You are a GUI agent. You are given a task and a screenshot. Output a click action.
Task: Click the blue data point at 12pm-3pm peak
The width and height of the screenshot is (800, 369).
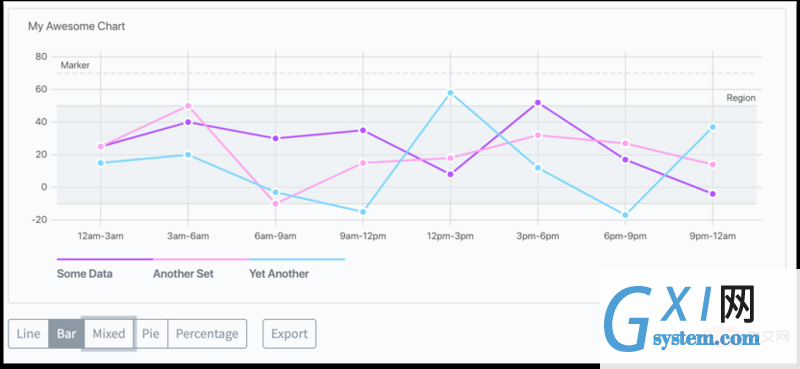click(450, 93)
